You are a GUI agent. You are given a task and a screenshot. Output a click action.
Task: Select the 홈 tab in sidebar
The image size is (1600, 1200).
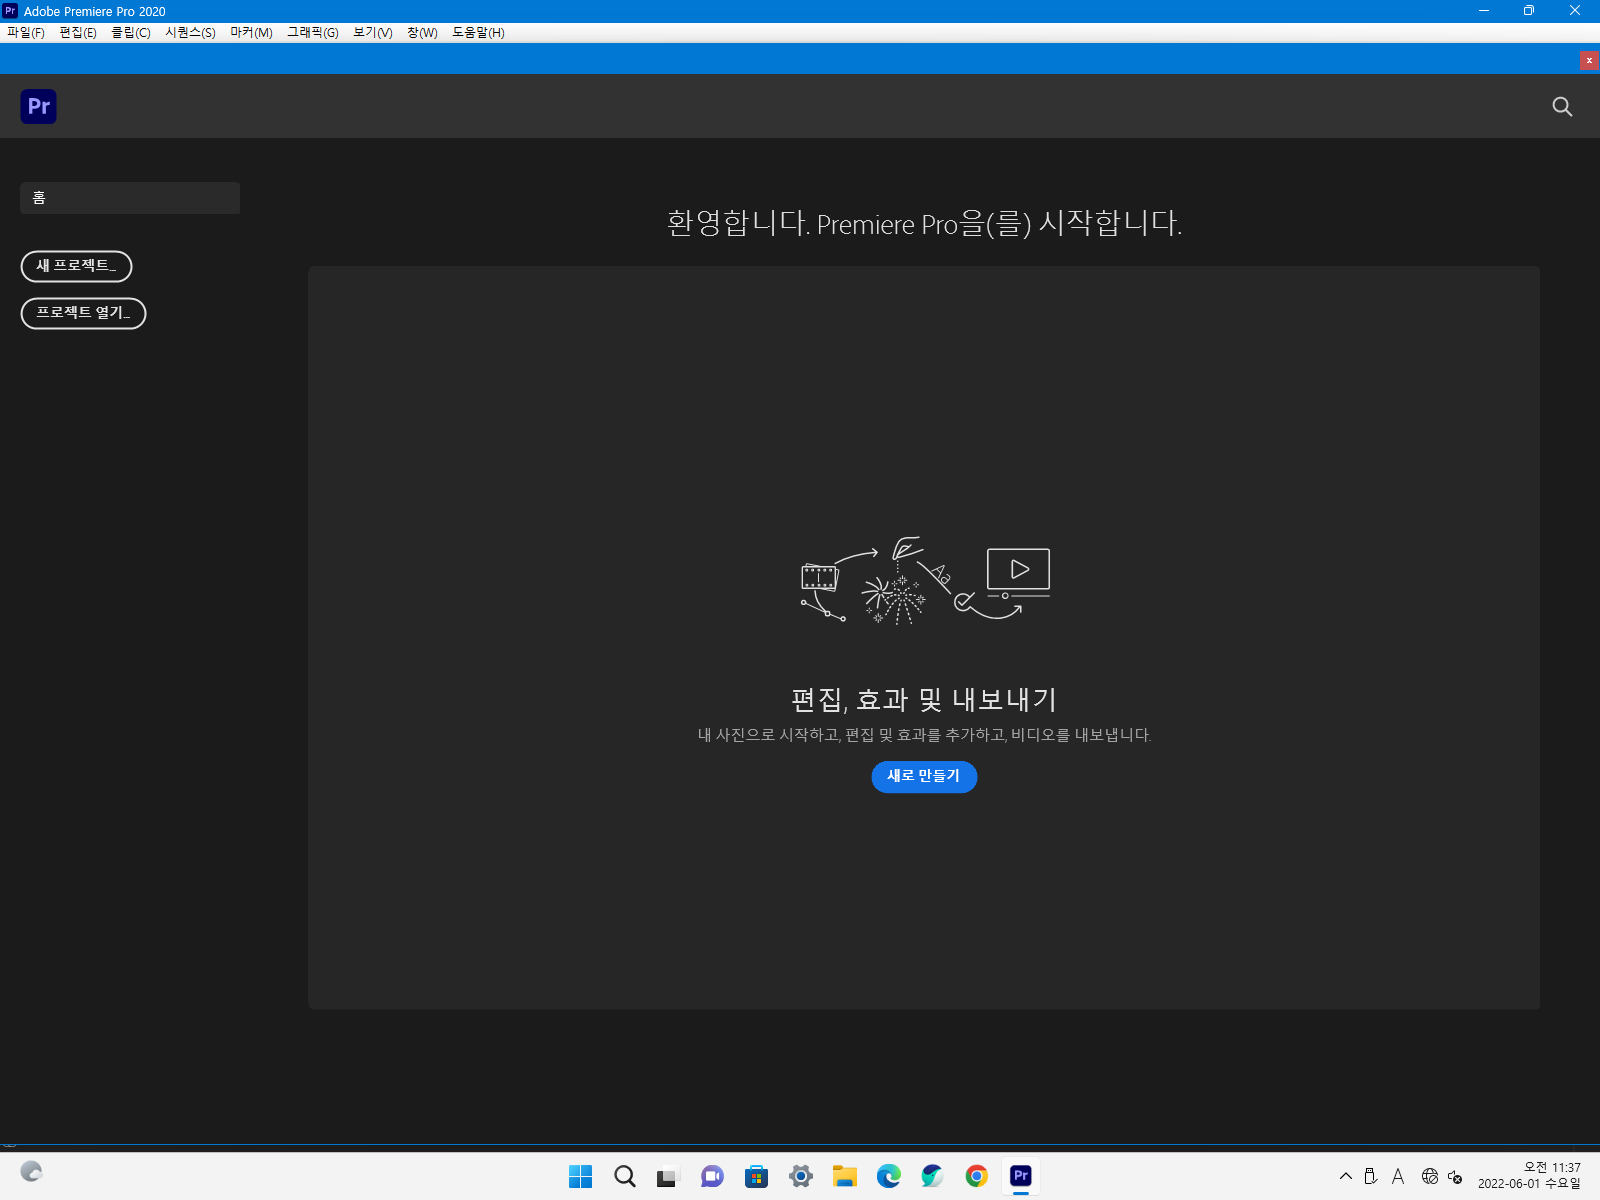coord(130,198)
